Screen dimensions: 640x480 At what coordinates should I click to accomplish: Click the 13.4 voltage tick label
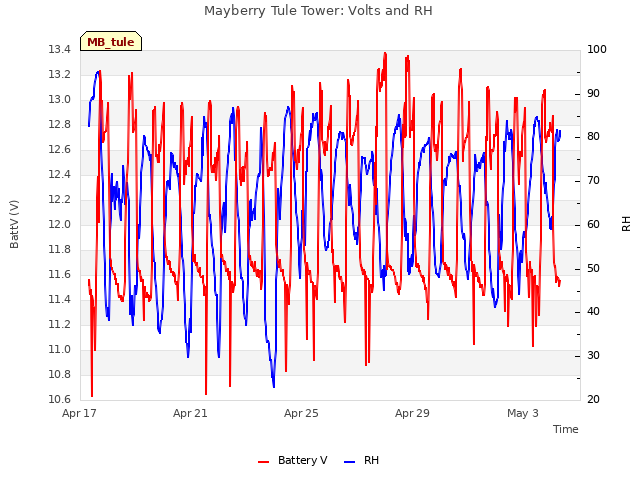tap(60, 49)
